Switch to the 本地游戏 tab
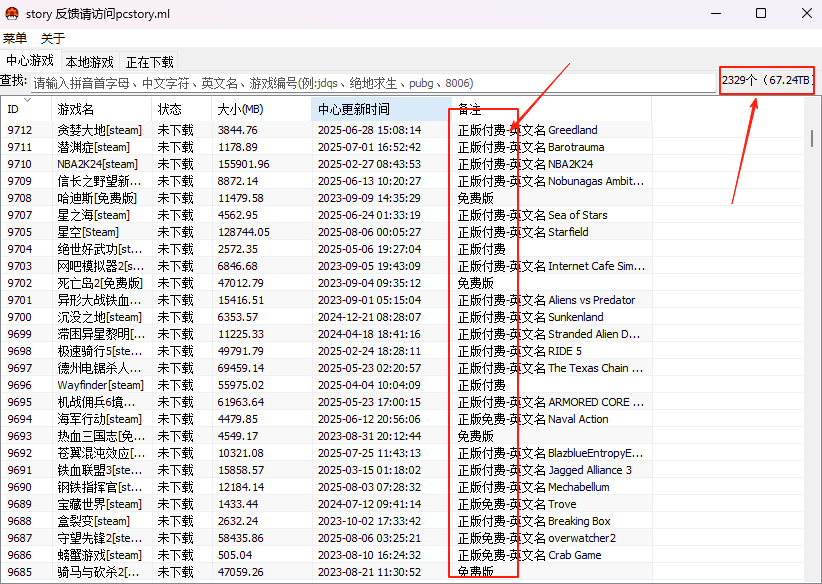822x584 pixels. [x=90, y=62]
